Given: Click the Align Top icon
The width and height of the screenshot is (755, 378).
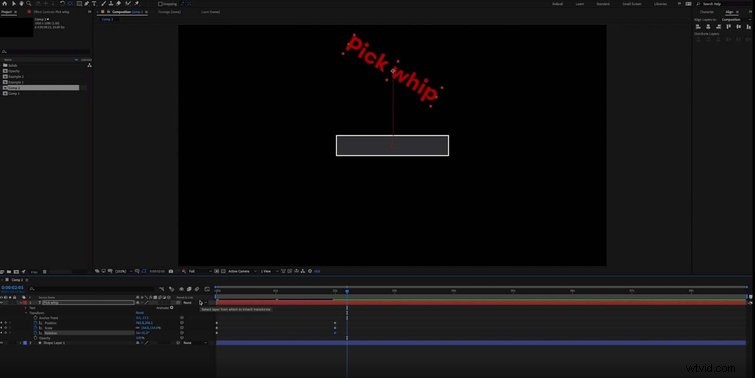Looking at the screenshot, I should pyautogui.click(x=729, y=27).
